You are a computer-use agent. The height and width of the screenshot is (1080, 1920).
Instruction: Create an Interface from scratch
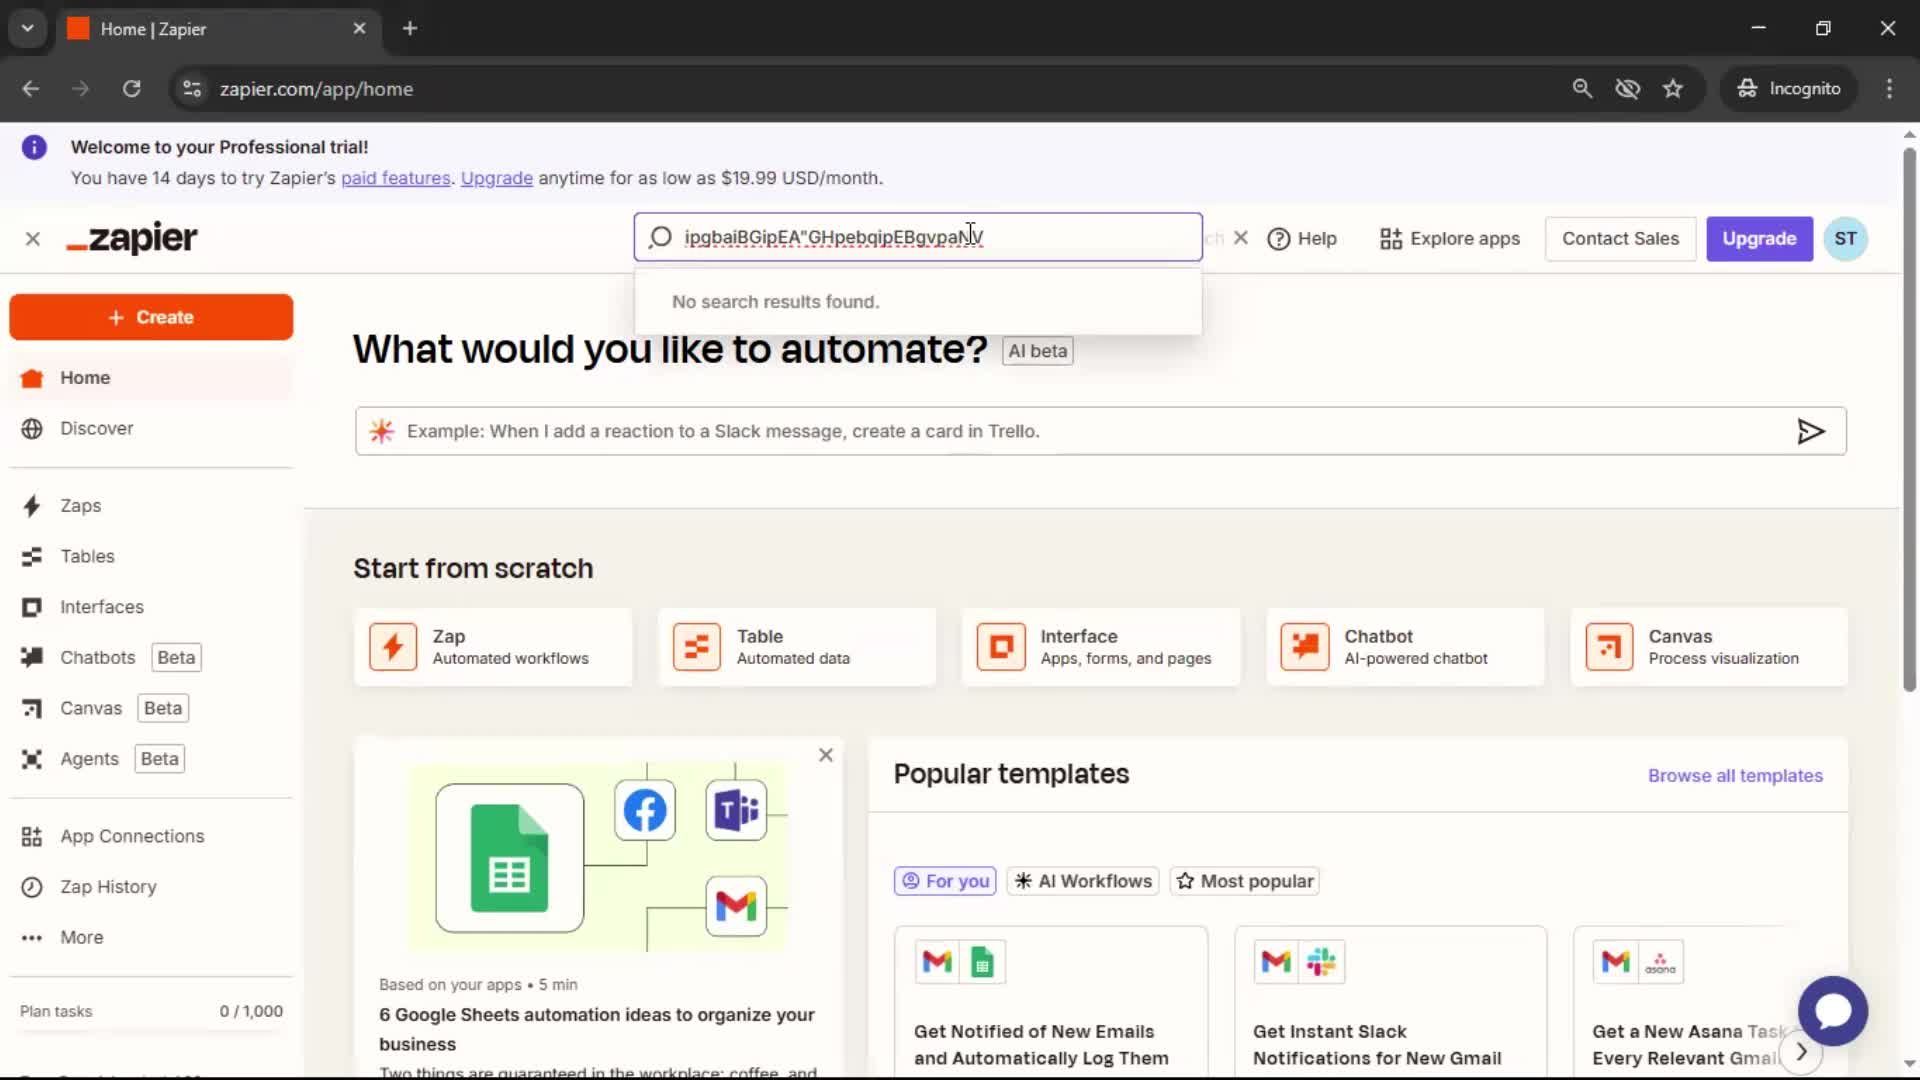point(1101,647)
